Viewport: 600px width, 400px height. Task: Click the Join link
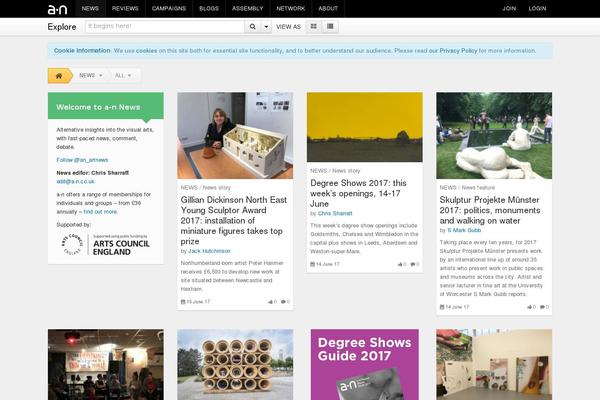(509, 8)
